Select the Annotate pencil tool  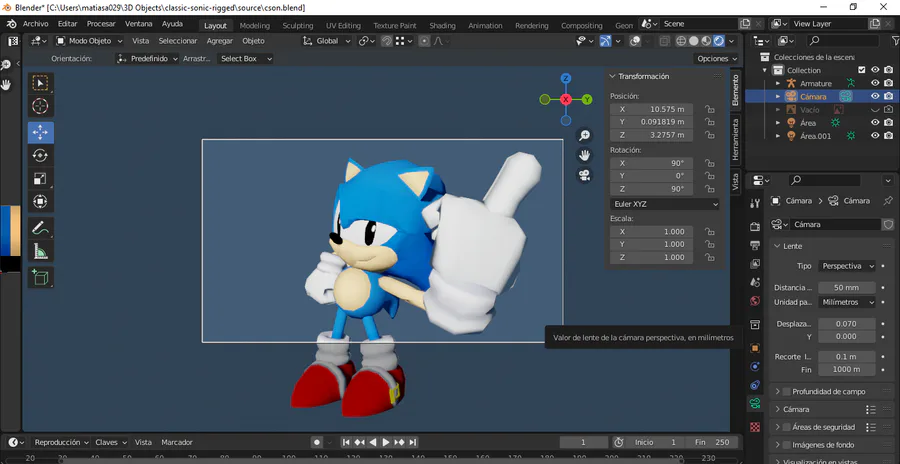point(40,228)
